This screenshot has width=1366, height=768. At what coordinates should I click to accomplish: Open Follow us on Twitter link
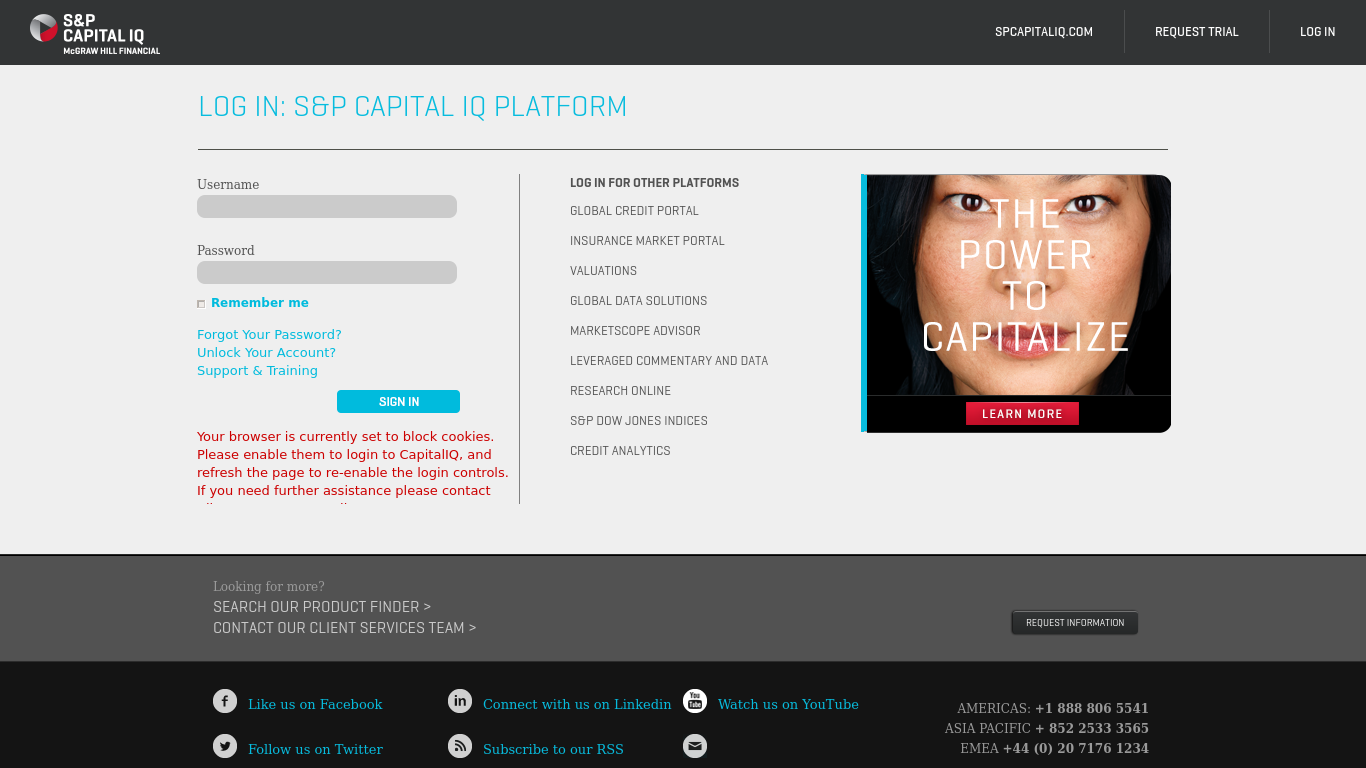click(315, 750)
